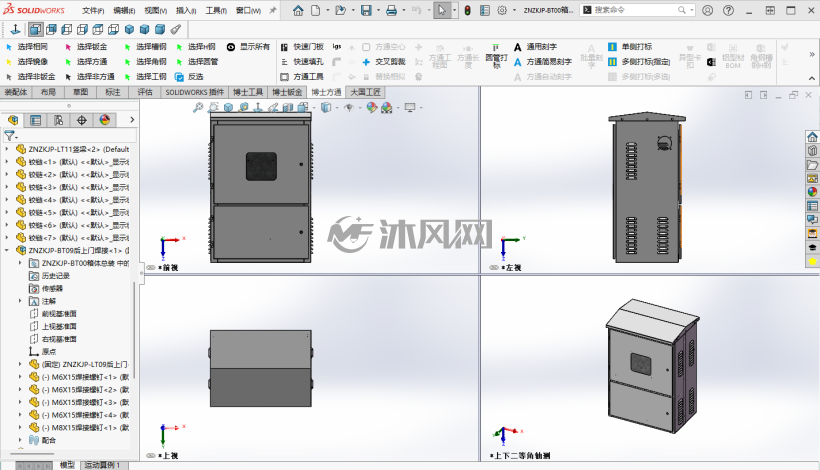The image size is (820, 470).
Task: Click Apply Scene icon in viewport toolbar
Action: 387,108
